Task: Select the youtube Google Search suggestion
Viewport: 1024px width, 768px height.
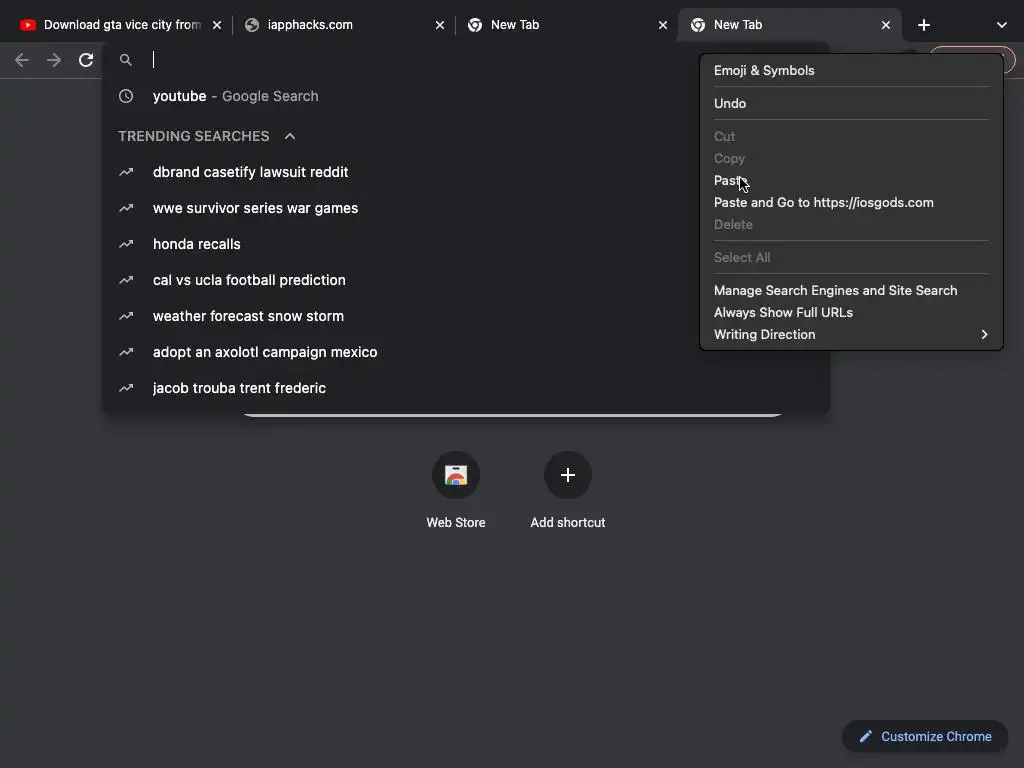Action: (235, 96)
